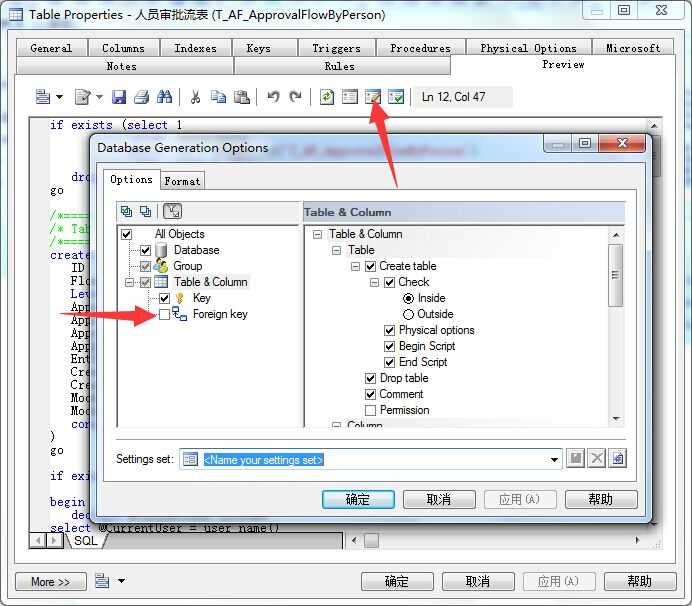Click 取消 in Table Properties window
Image resolution: width=692 pixels, height=606 pixels.
[478, 581]
